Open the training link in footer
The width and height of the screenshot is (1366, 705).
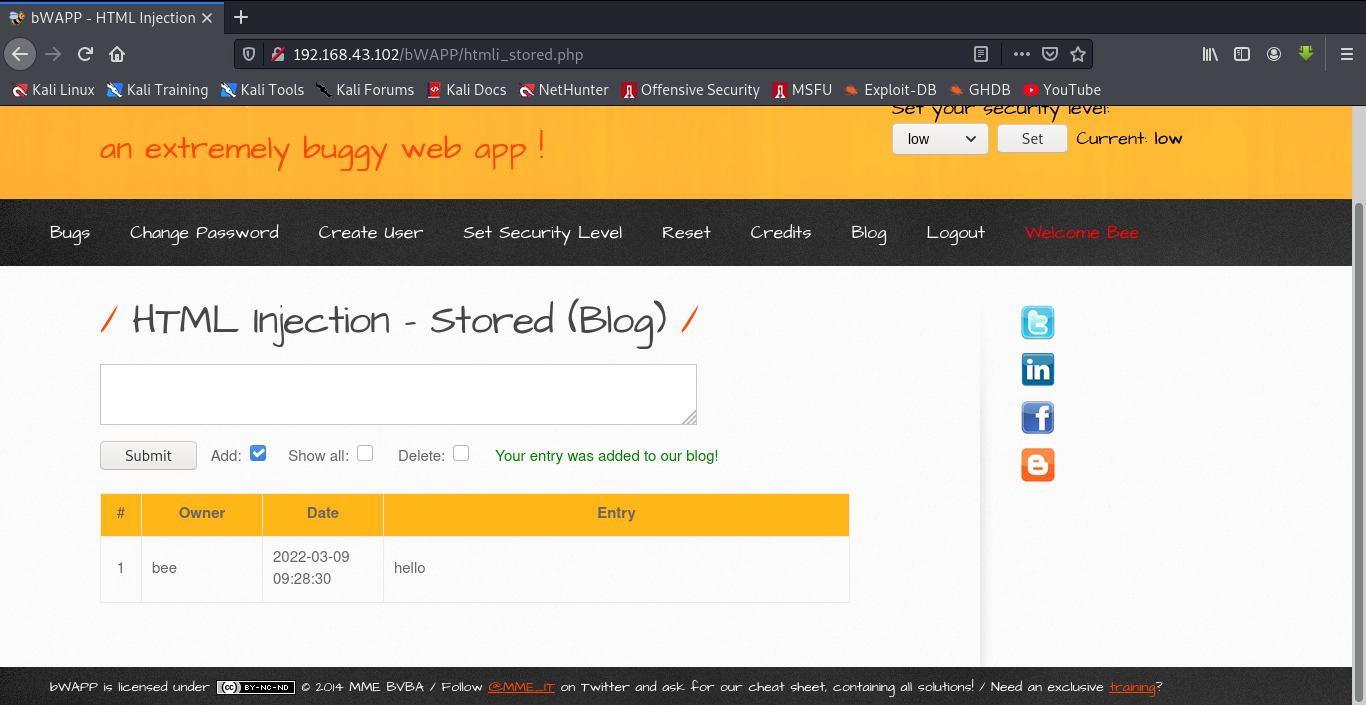coord(1132,687)
